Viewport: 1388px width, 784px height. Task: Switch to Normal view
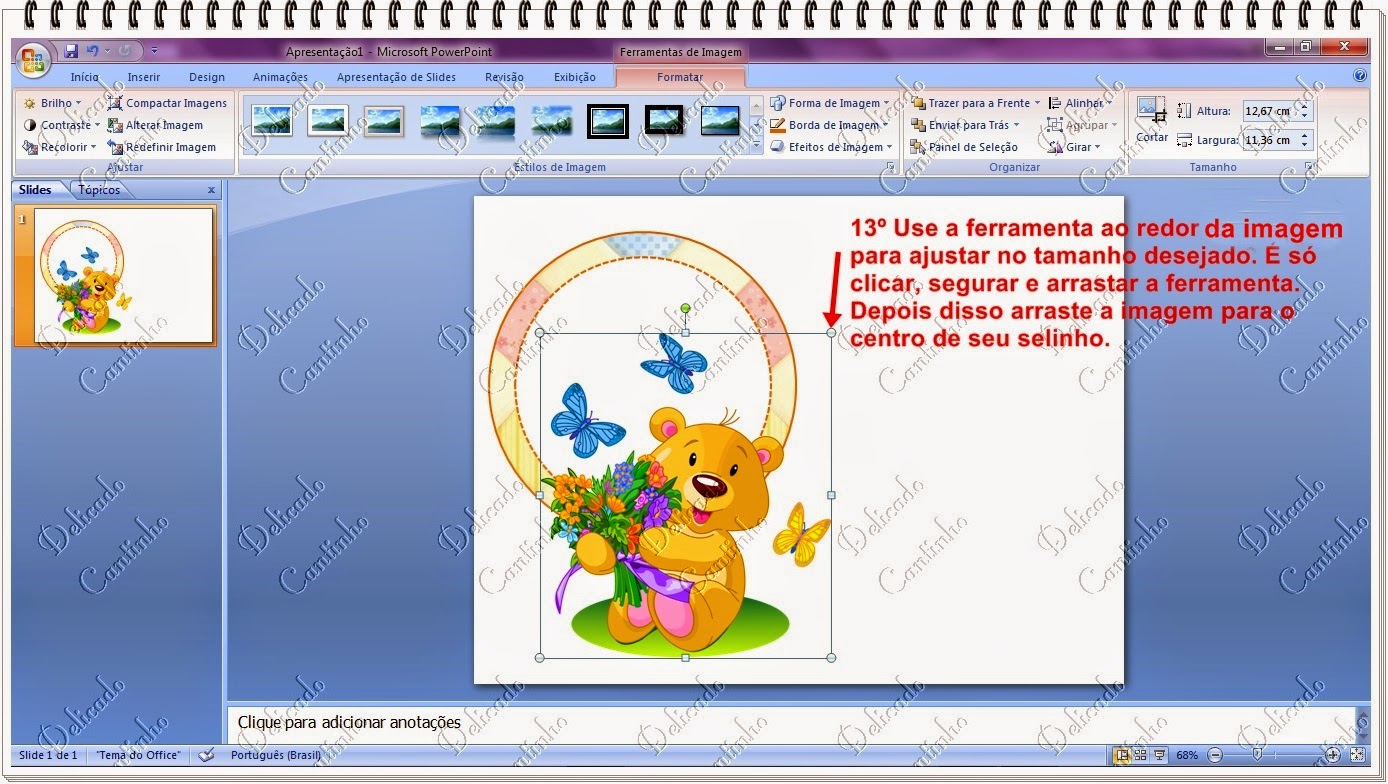tap(1122, 755)
